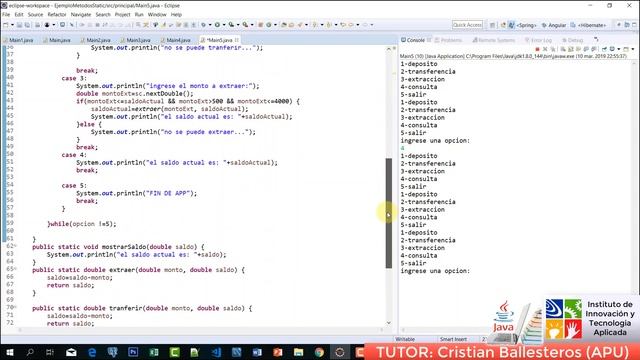Toggle show console when standard out changes
The width and height of the screenshot is (640, 360).
(x=586, y=49)
